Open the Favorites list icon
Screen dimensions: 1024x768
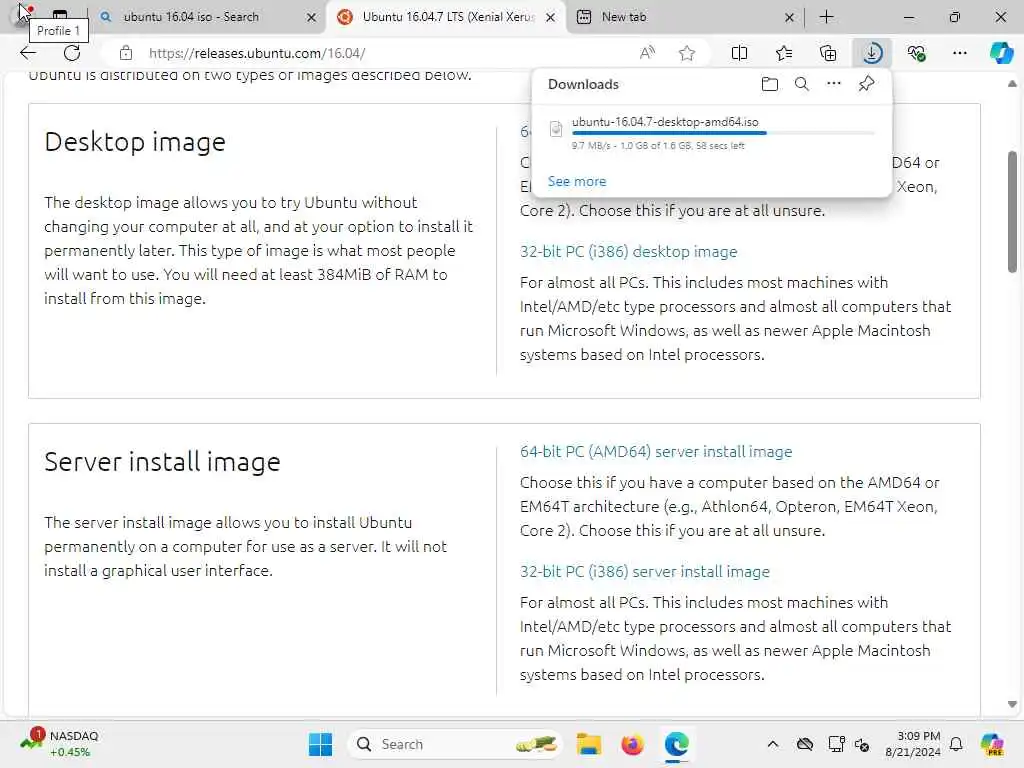tap(784, 53)
